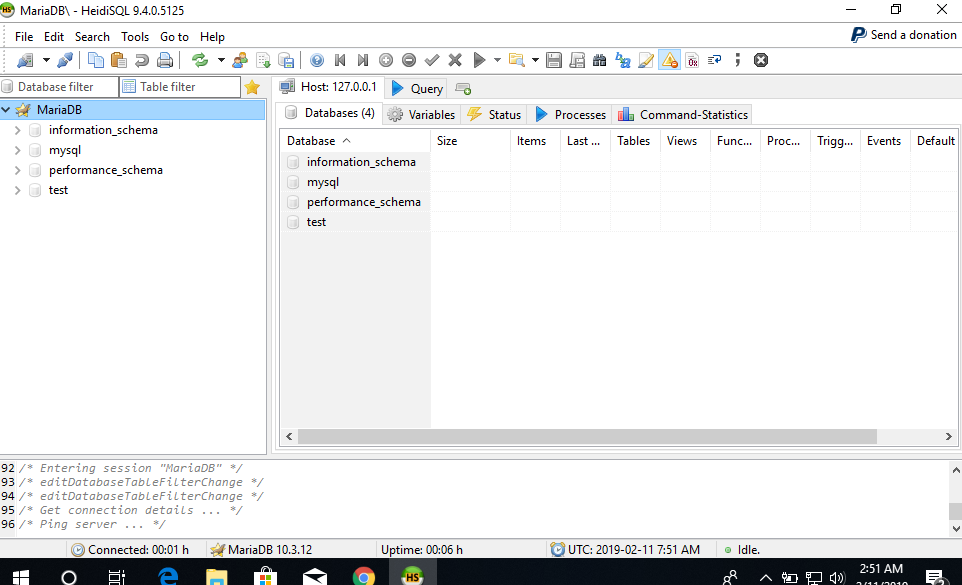The width and height of the screenshot is (962, 585).
Task: Open dropdown arrow next to Refresh
Action: point(221,60)
